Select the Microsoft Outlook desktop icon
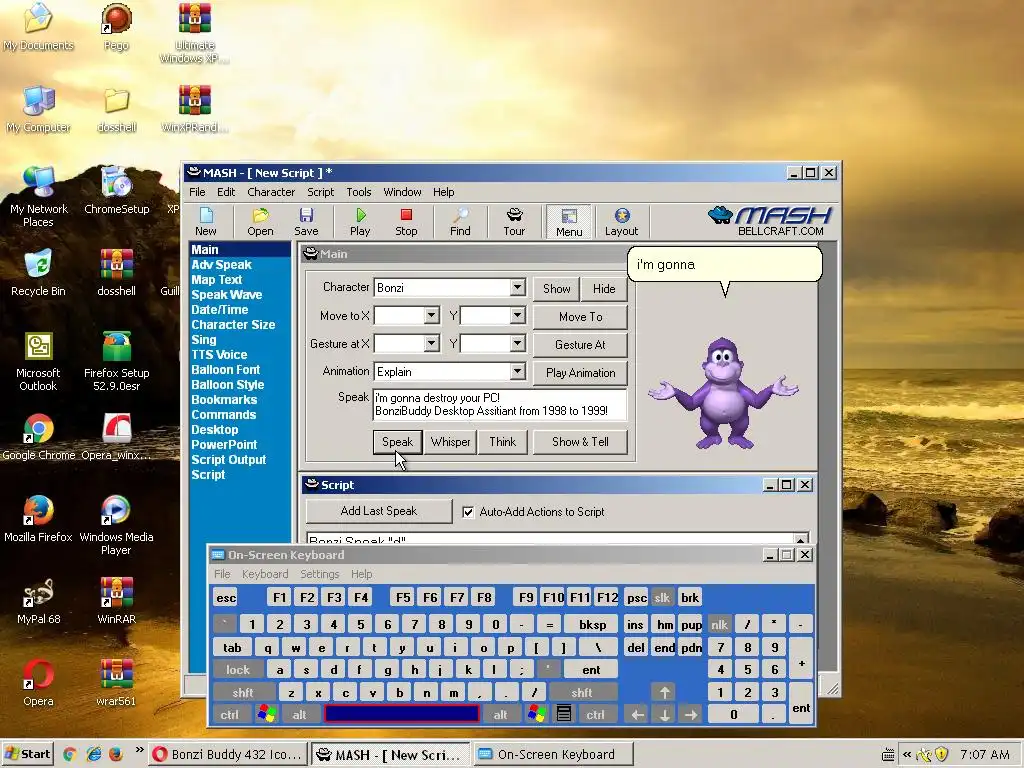 pos(38,361)
